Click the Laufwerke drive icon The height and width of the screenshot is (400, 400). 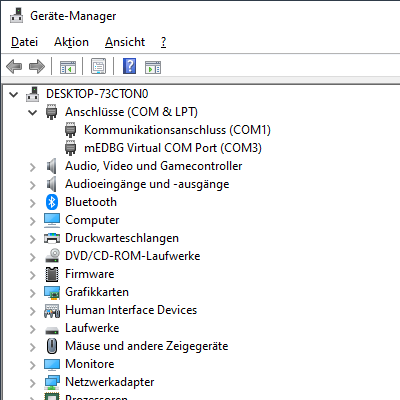coord(52,330)
